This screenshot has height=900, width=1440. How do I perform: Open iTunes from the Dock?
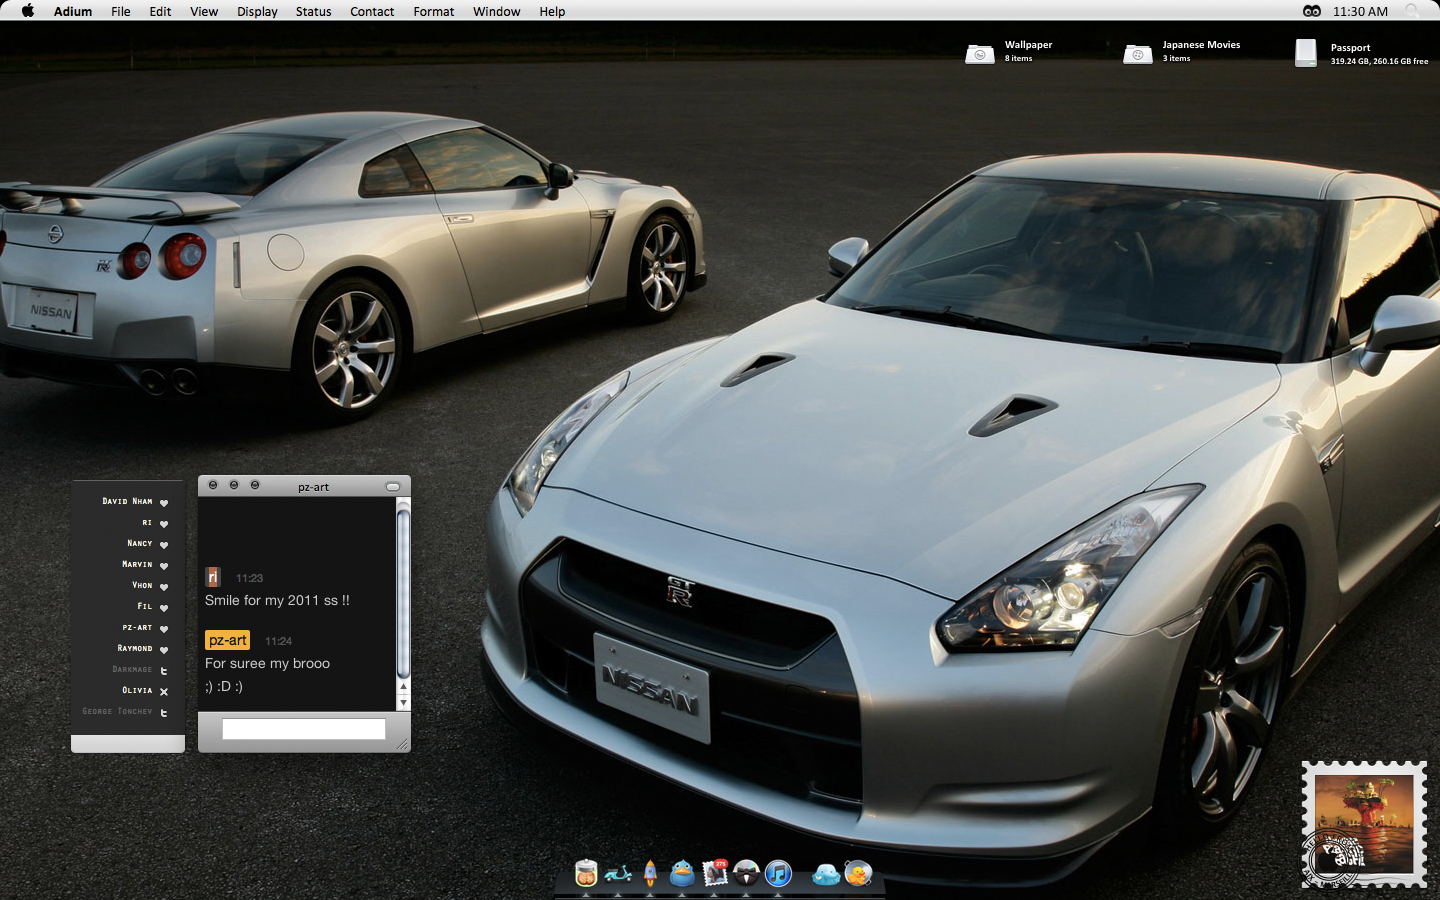778,873
